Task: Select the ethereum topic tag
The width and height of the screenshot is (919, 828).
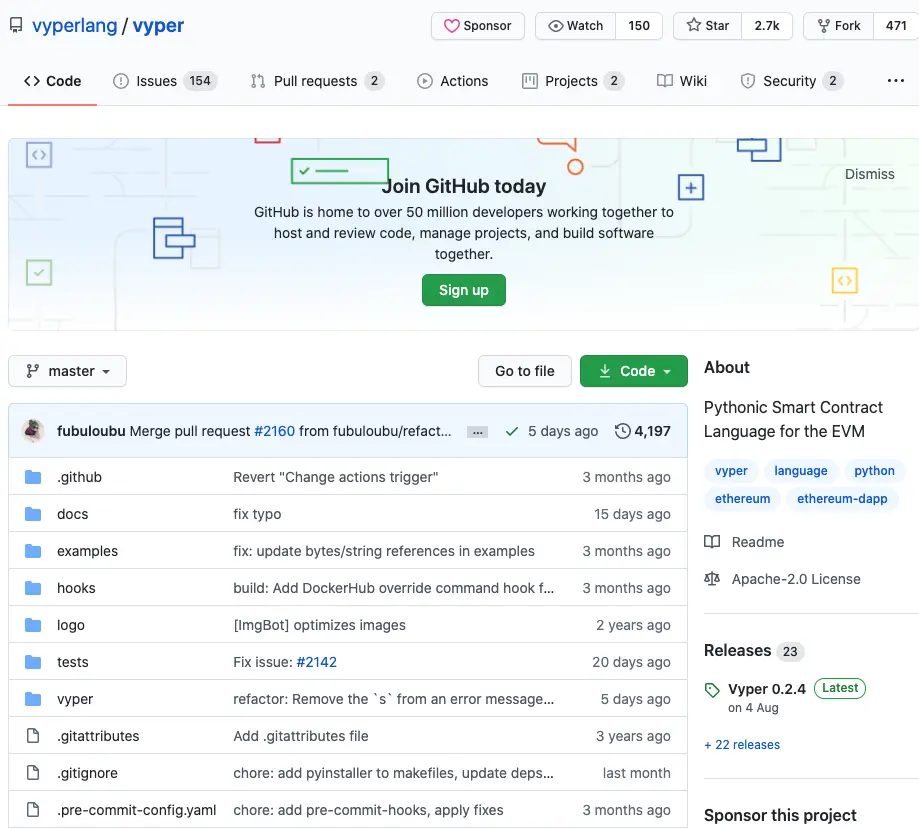Action: tap(743, 499)
